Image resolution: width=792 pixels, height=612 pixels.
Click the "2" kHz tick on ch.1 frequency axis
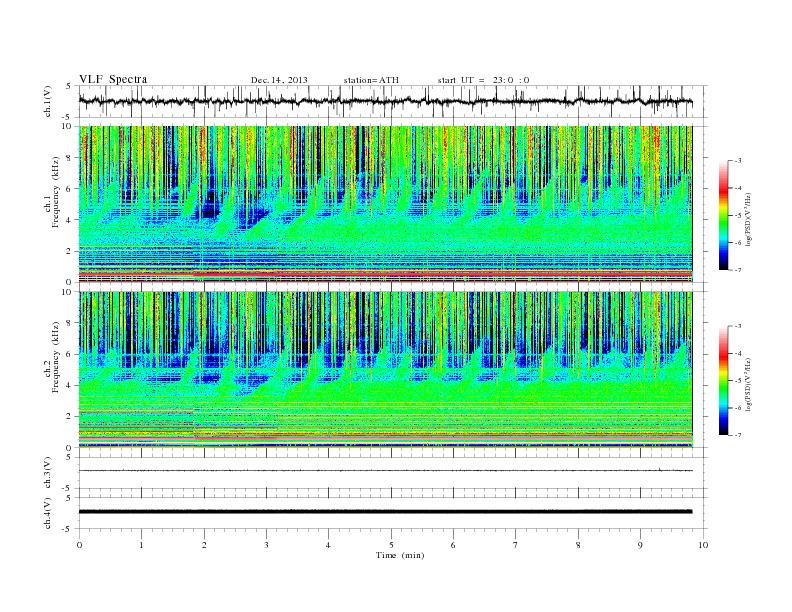pyautogui.click(x=70, y=251)
